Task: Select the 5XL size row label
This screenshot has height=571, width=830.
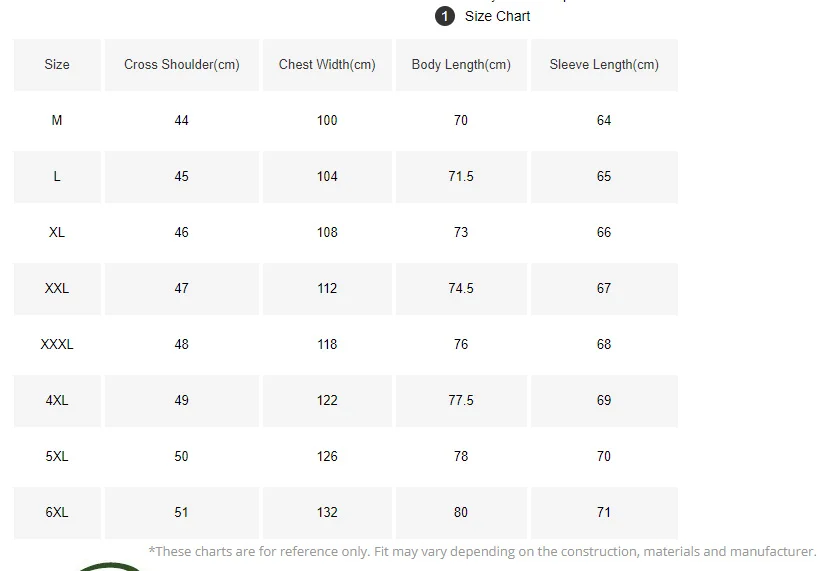Action: [57, 457]
